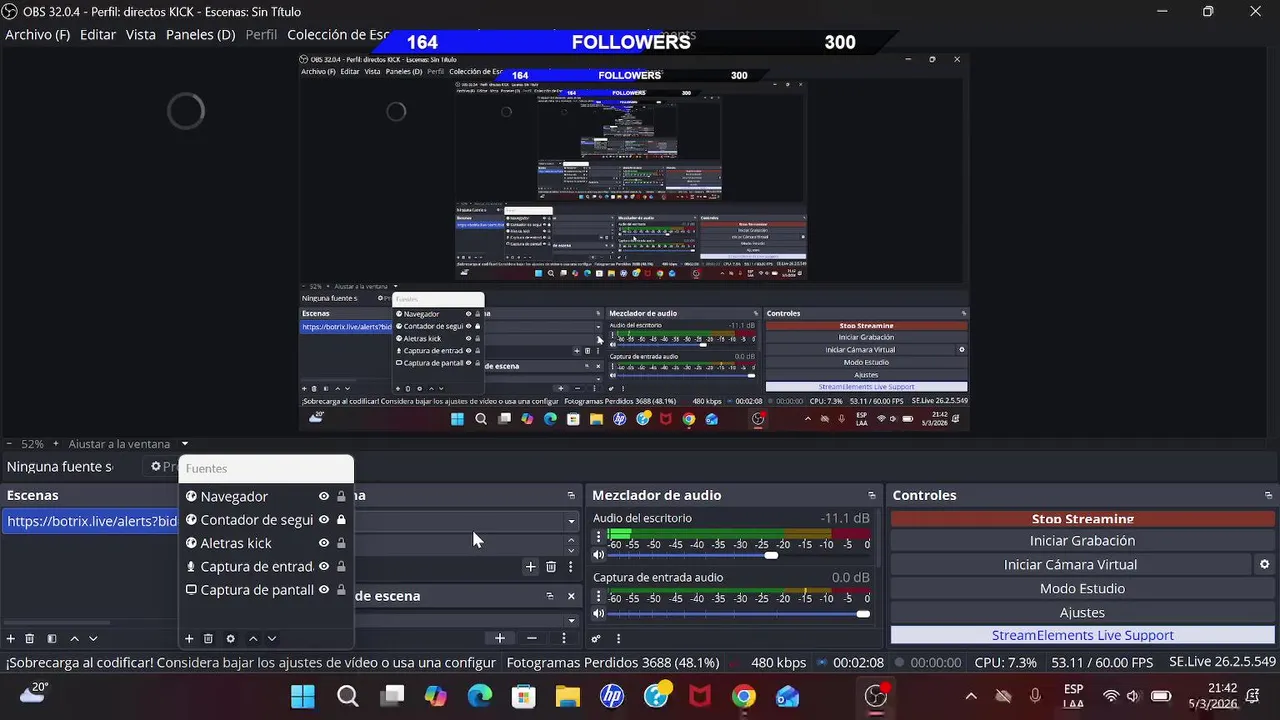Pop out the Mezclador de audio panel
The image size is (1280, 720).
click(872, 496)
